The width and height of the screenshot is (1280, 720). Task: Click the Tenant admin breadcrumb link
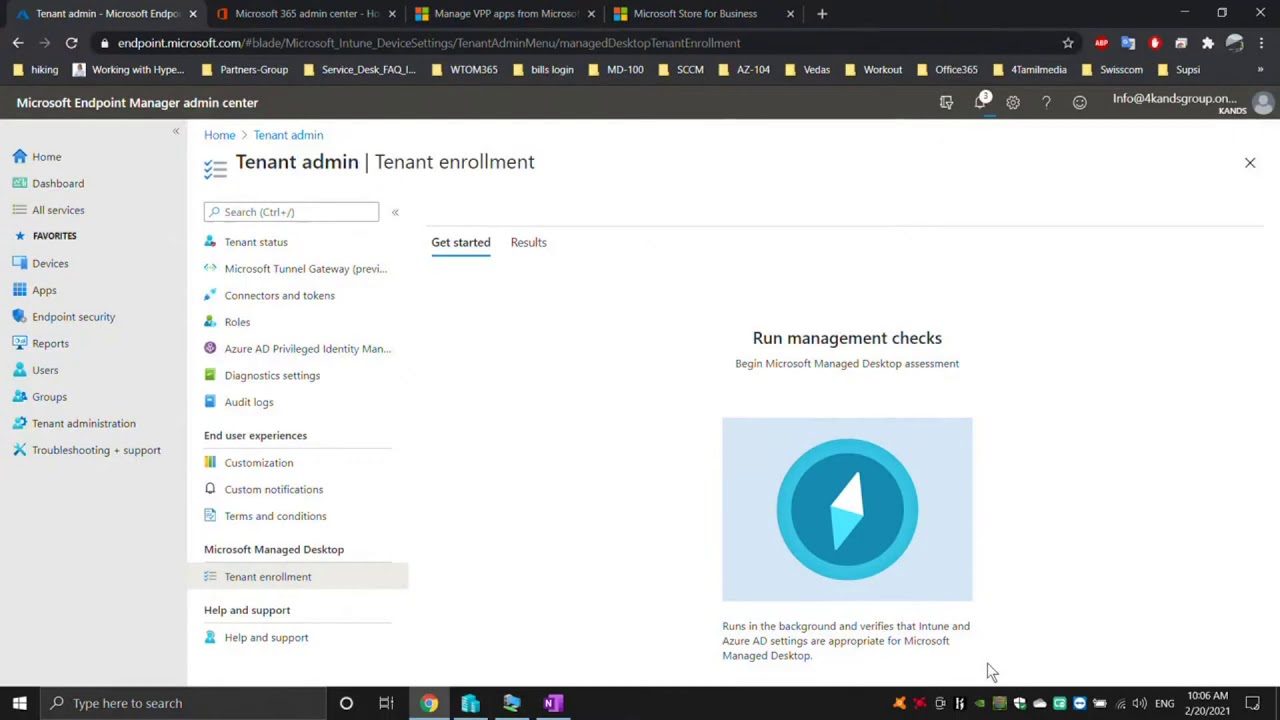pyautogui.click(x=288, y=135)
